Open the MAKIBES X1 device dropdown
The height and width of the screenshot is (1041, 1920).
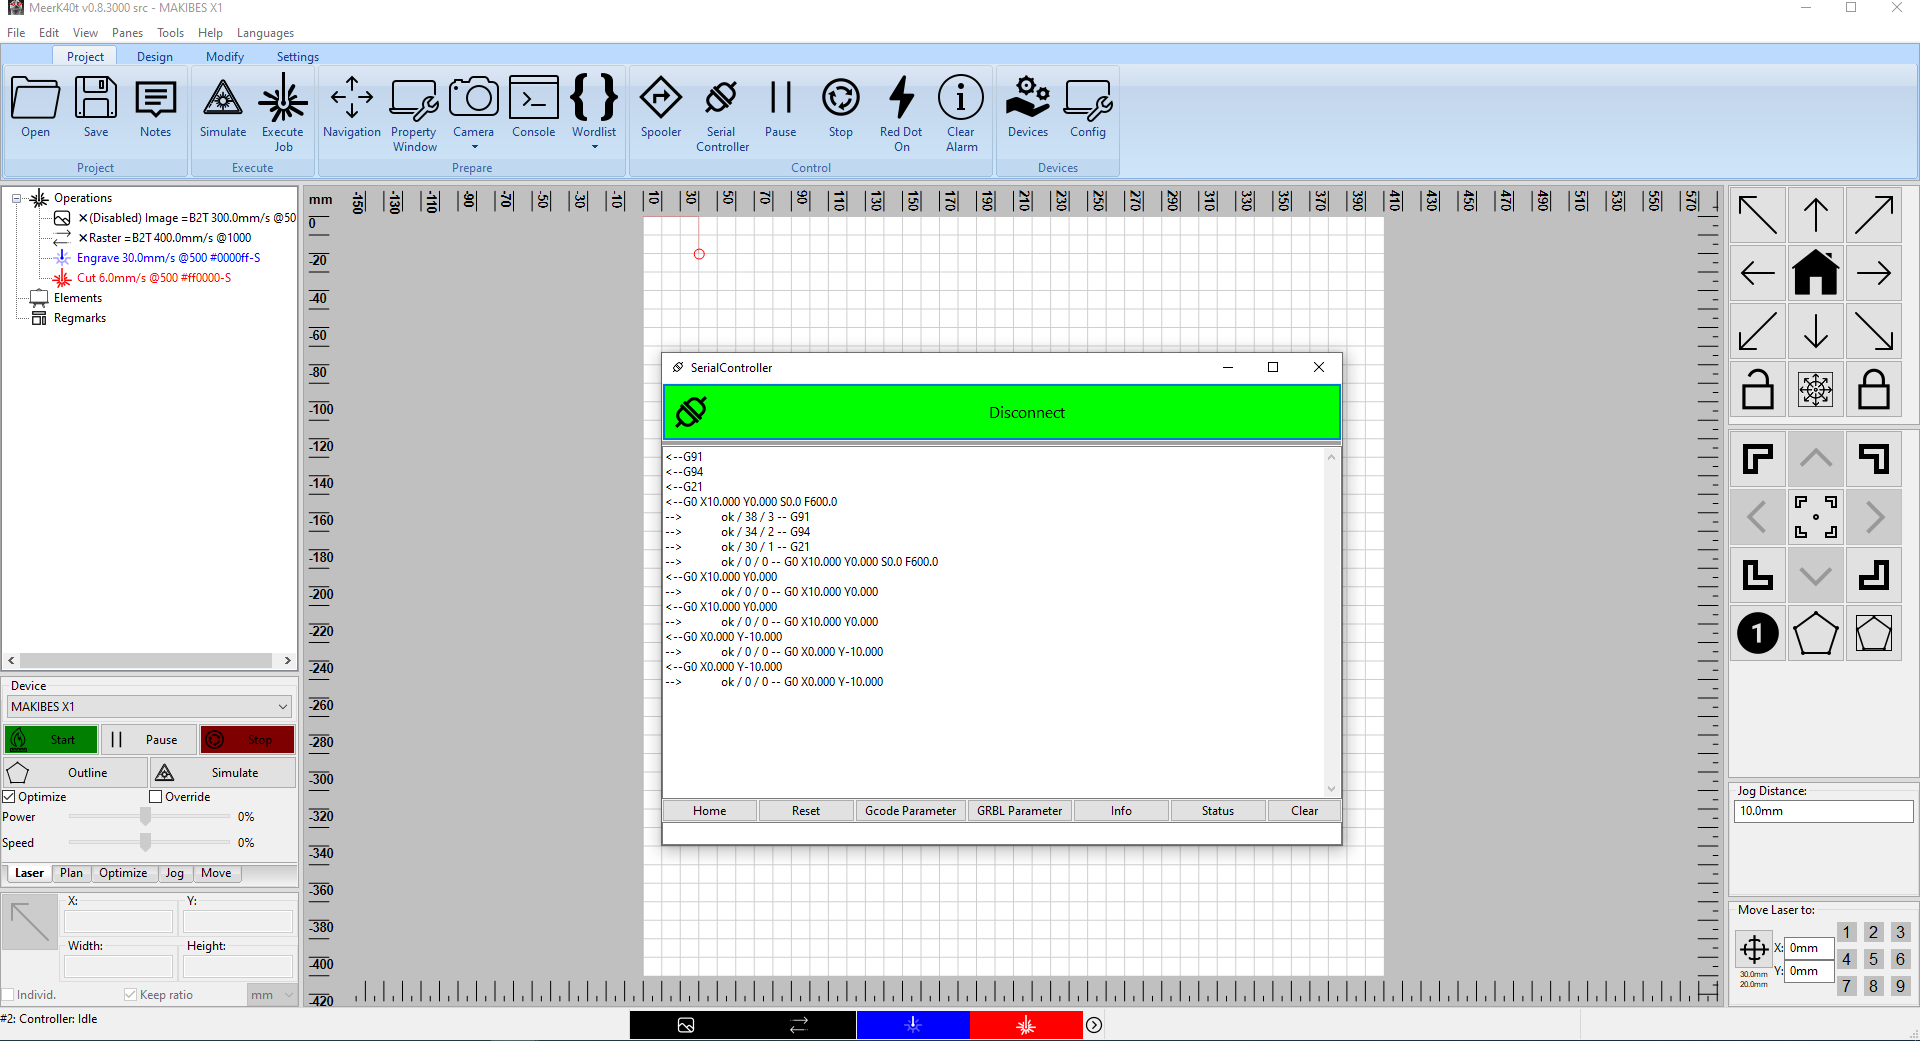click(x=149, y=706)
